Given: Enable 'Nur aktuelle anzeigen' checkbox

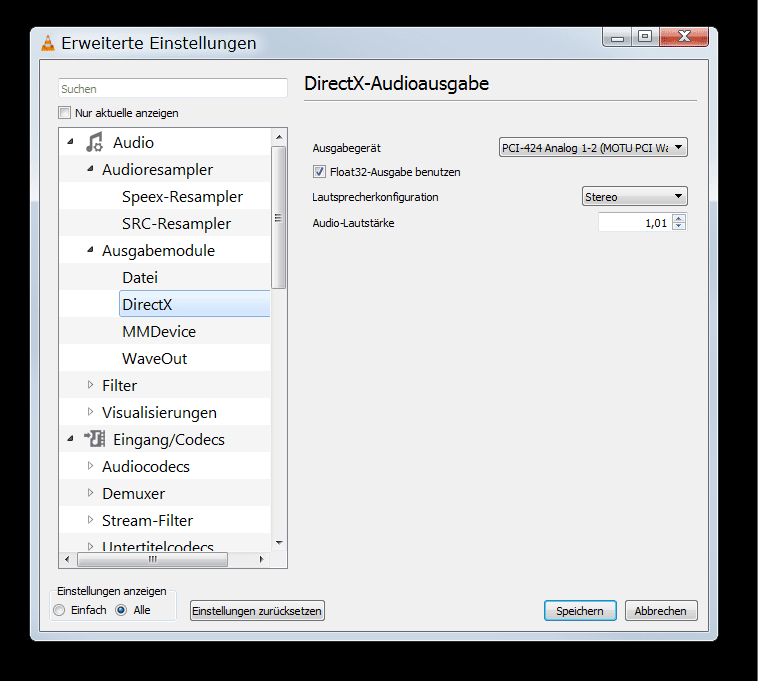Looking at the screenshot, I should pos(64,113).
